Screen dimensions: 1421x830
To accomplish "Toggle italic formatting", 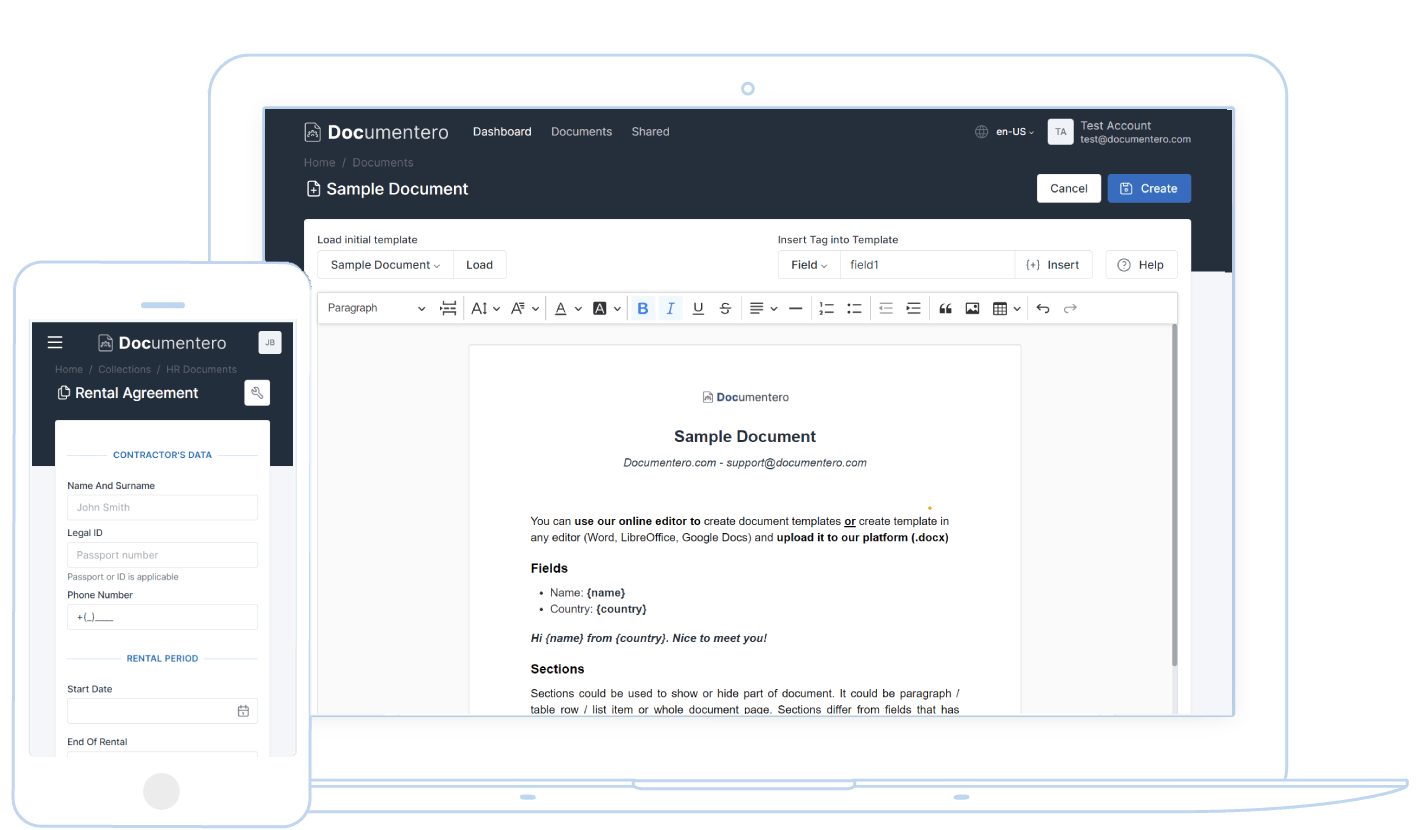I will (x=671, y=308).
